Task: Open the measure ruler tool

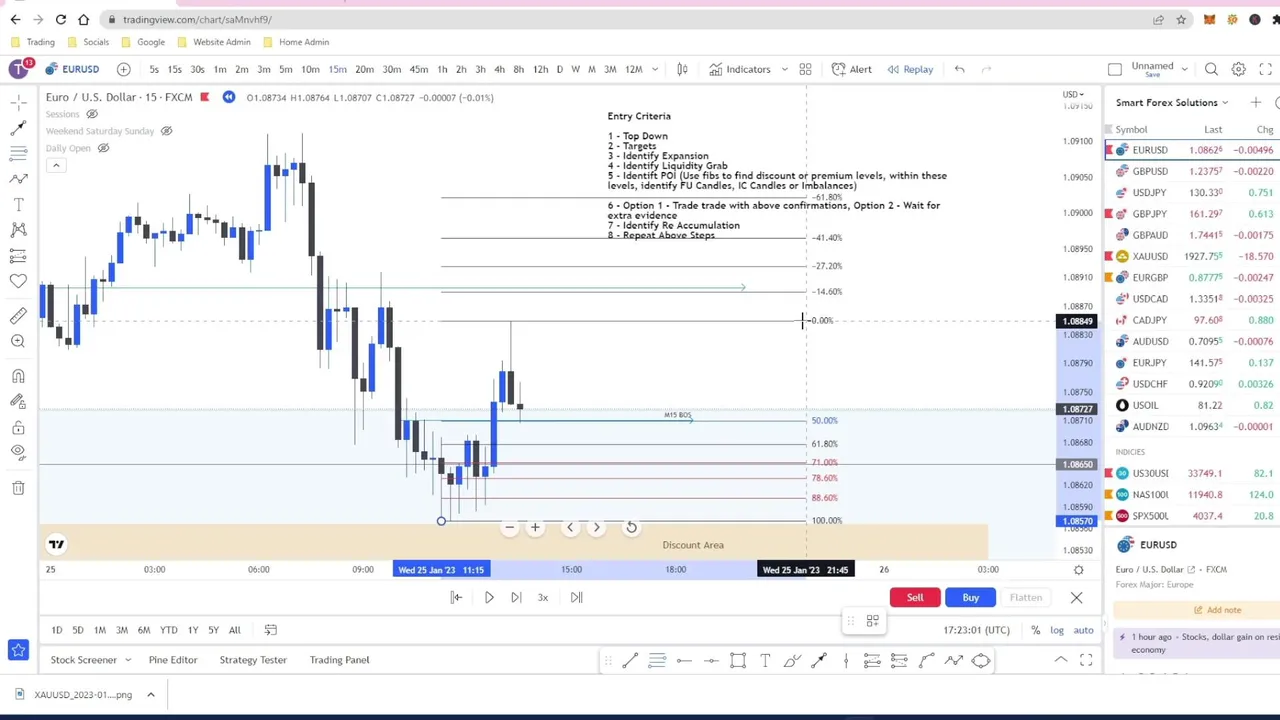Action: coord(18,316)
